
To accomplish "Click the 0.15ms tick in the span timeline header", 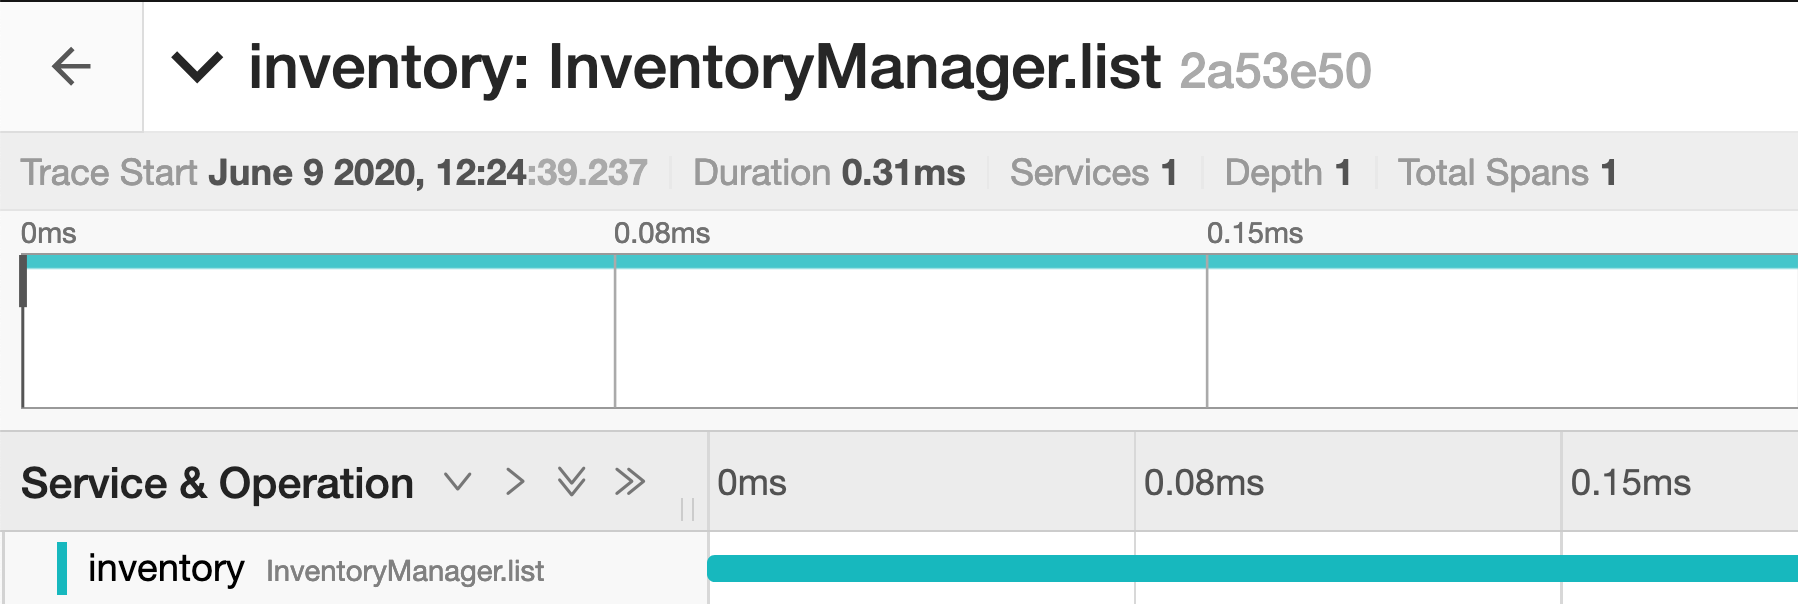I will click(1630, 483).
